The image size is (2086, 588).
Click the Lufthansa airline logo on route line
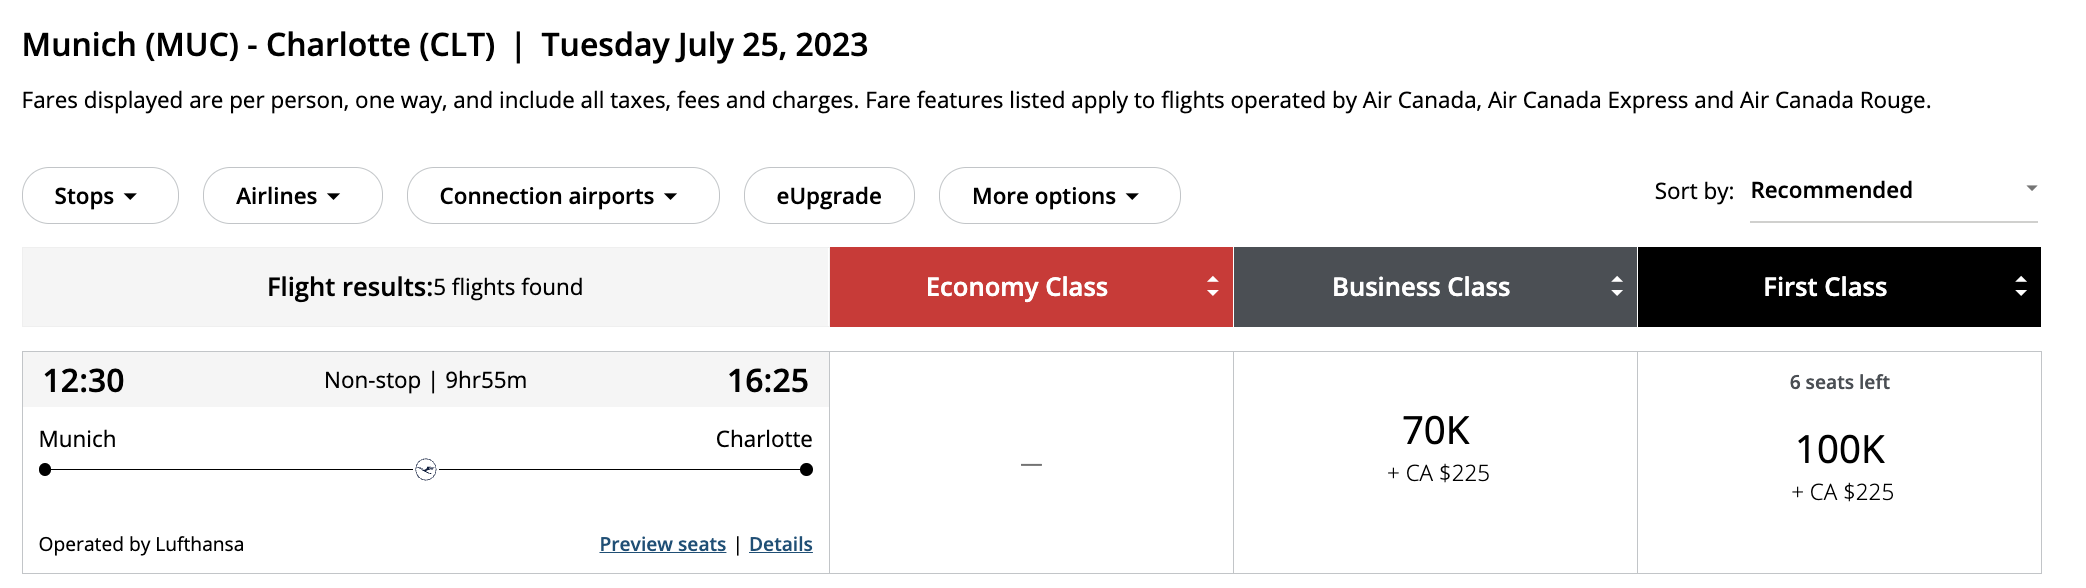pos(426,469)
